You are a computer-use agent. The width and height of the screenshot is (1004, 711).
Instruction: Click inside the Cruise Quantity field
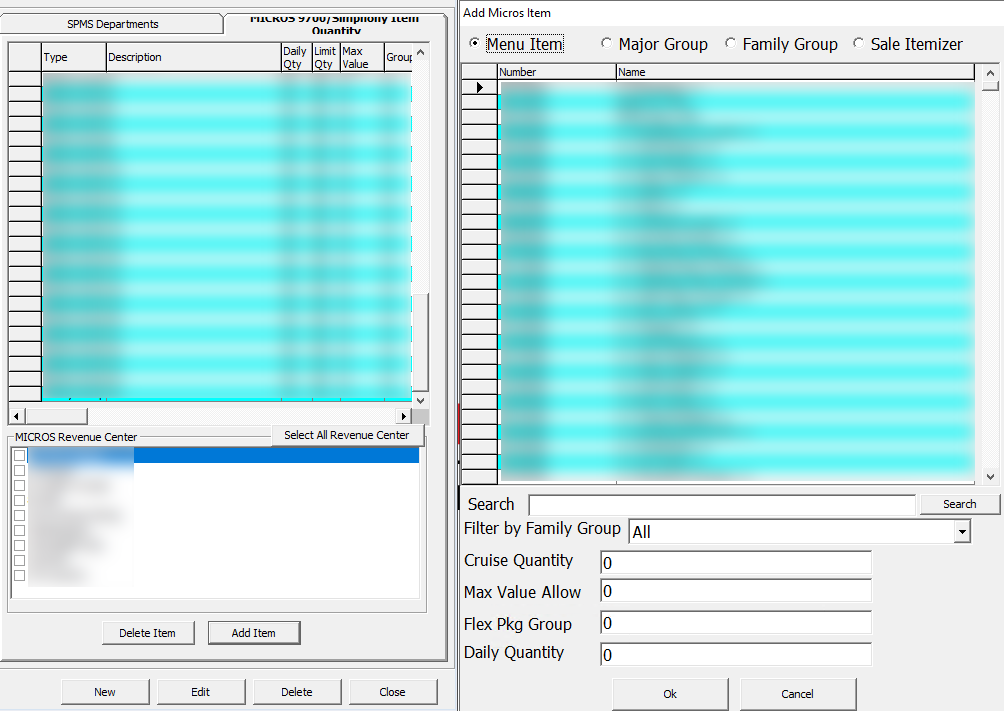736,562
